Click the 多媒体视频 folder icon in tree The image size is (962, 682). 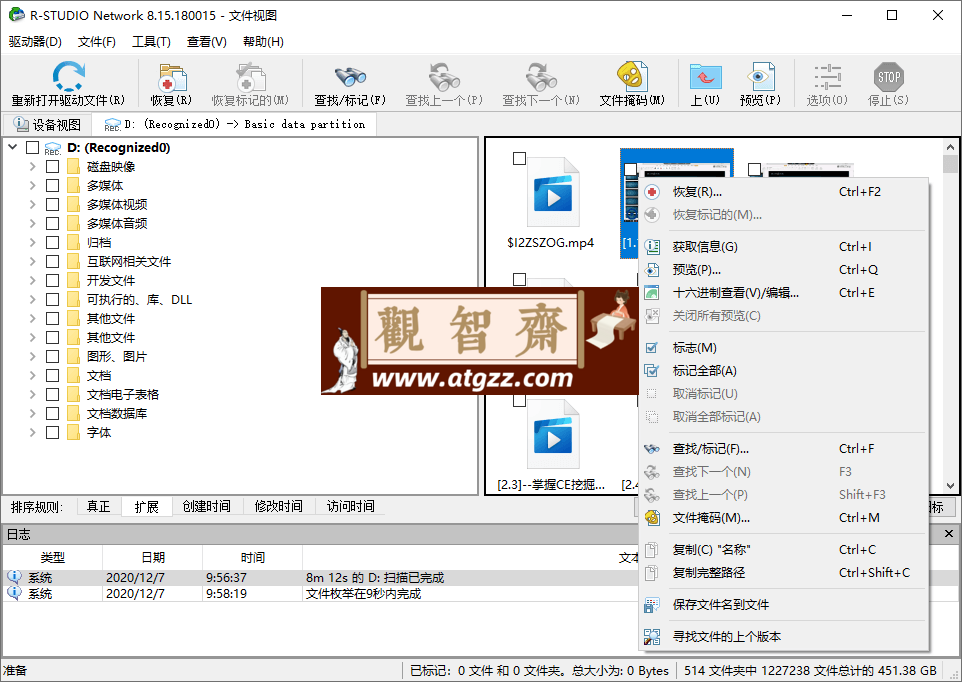(74, 204)
